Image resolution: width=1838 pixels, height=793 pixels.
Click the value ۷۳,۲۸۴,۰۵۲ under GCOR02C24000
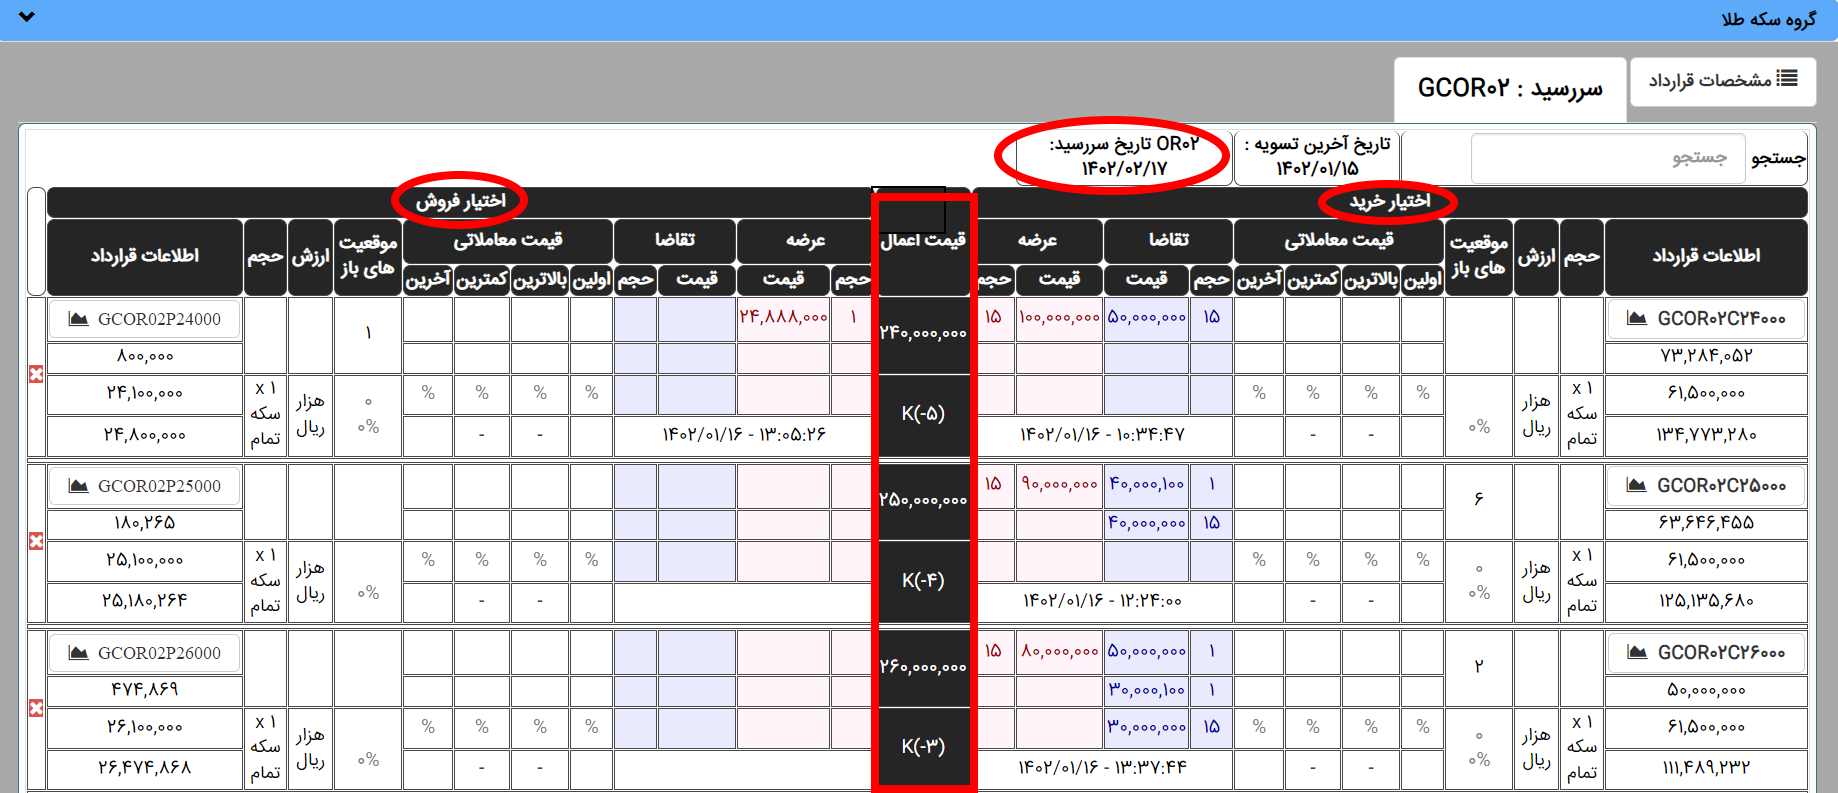click(1706, 356)
